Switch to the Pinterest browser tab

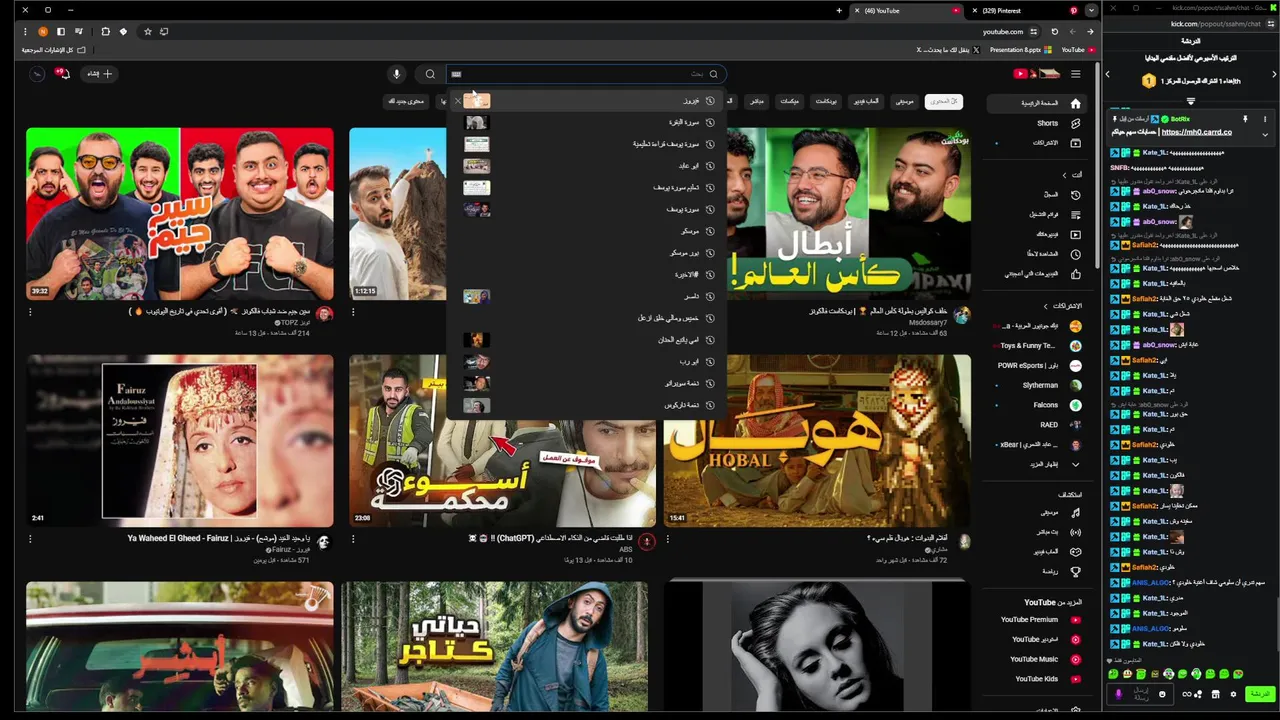tap(1025, 10)
